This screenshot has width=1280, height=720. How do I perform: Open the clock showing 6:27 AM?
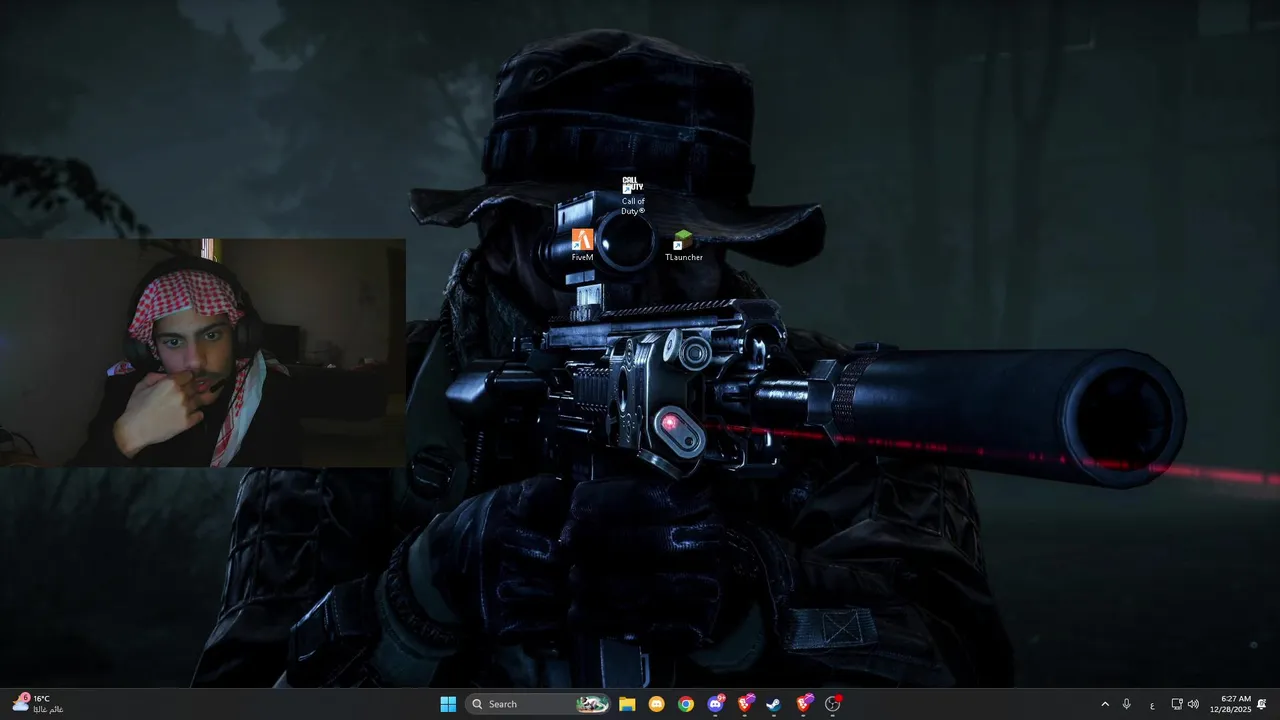pyautogui.click(x=1230, y=704)
